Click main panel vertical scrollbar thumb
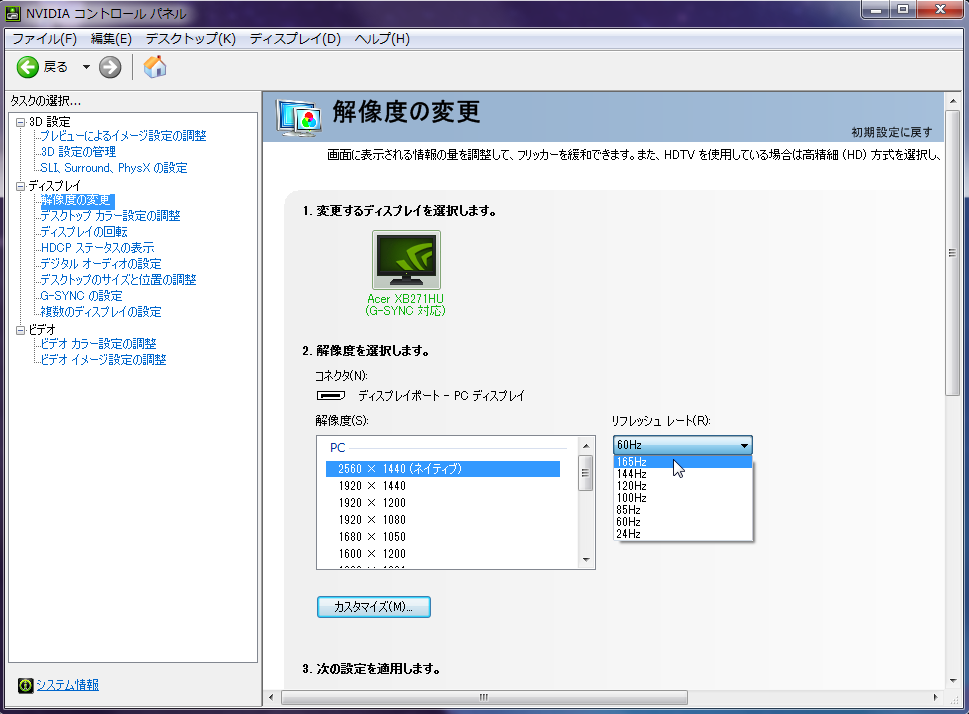Viewport: 969px width, 714px height. tap(952, 252)
